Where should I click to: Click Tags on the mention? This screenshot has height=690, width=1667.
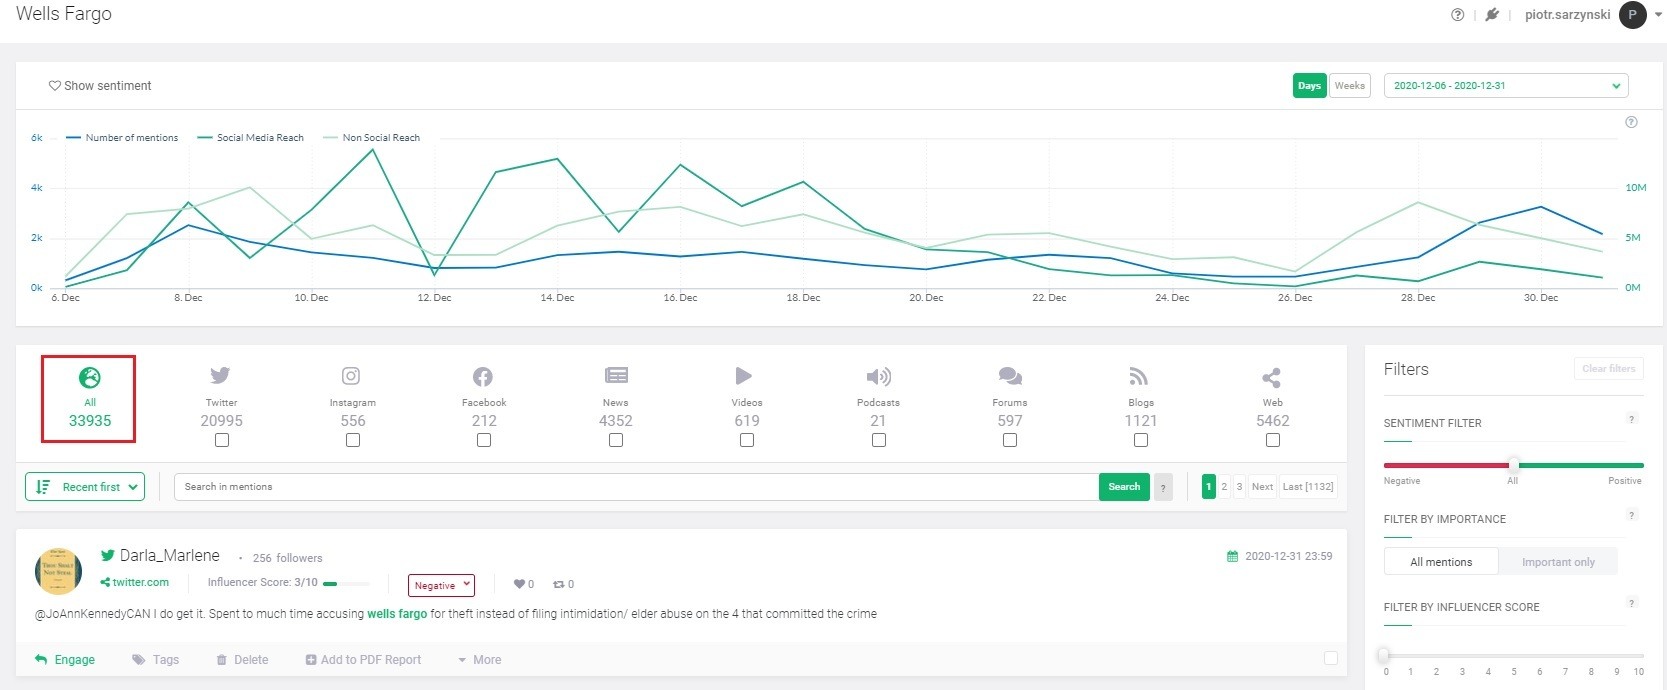[x=155, y=660]
